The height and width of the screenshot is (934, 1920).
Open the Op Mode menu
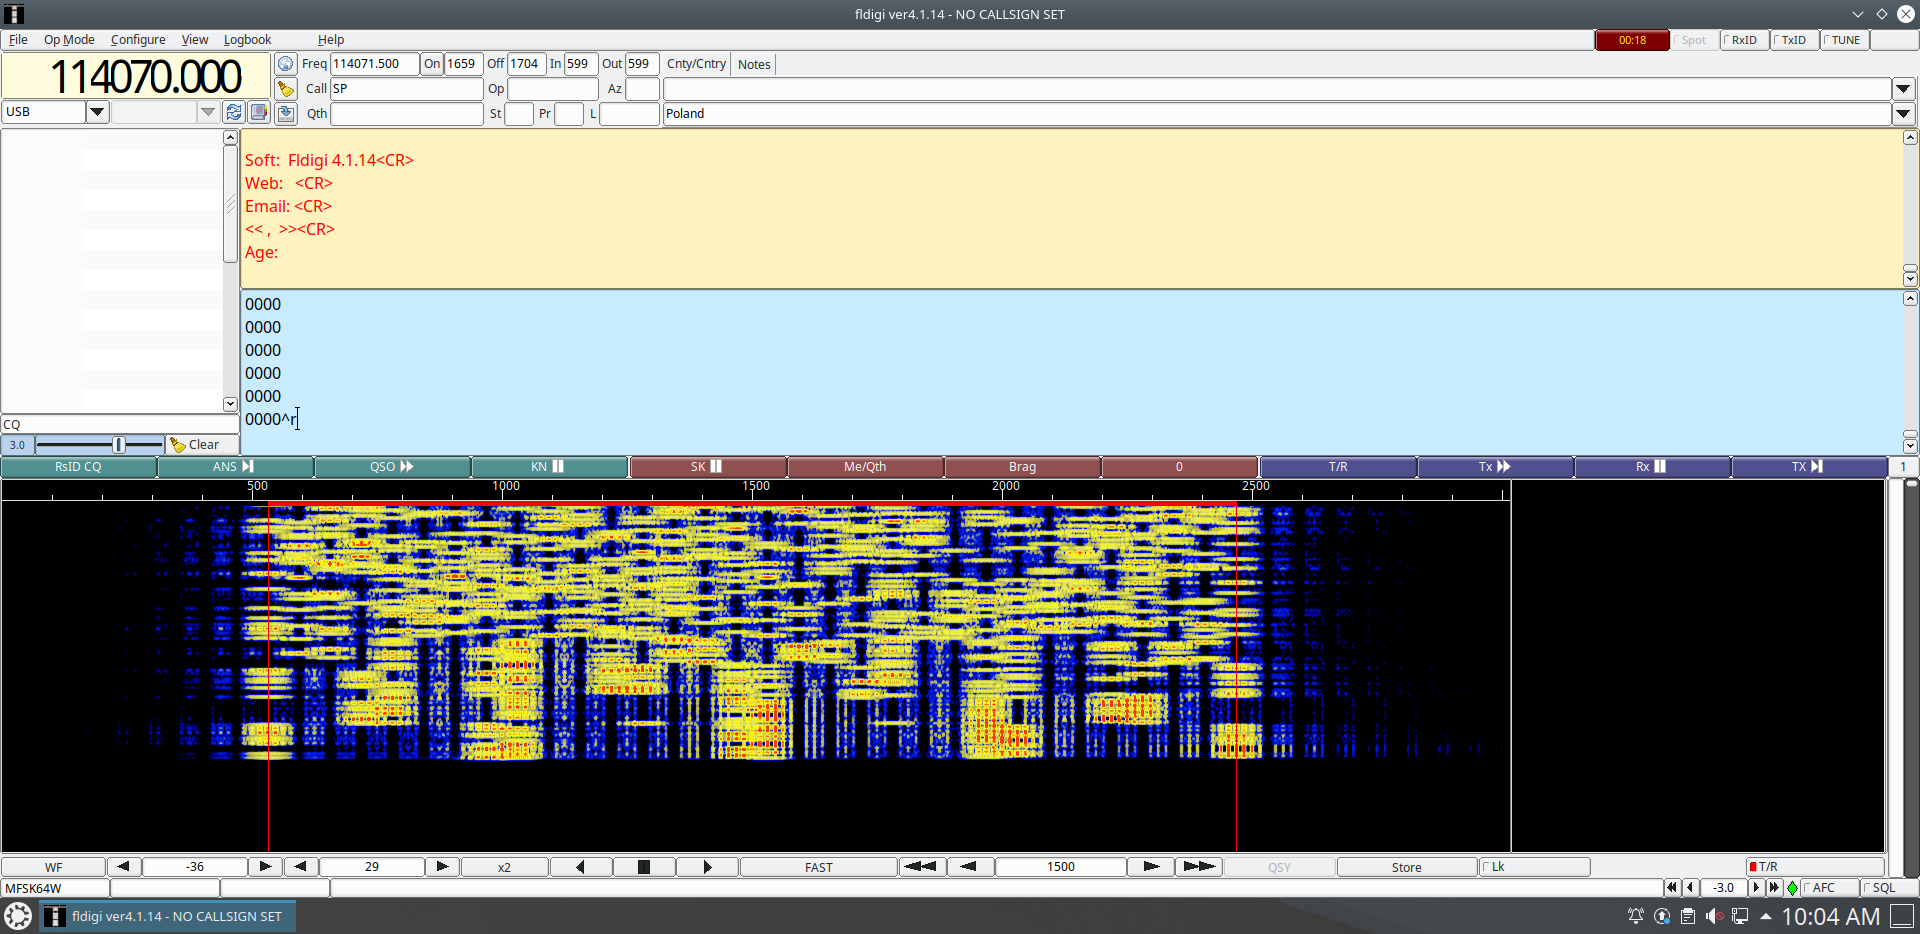pos(69,40)
